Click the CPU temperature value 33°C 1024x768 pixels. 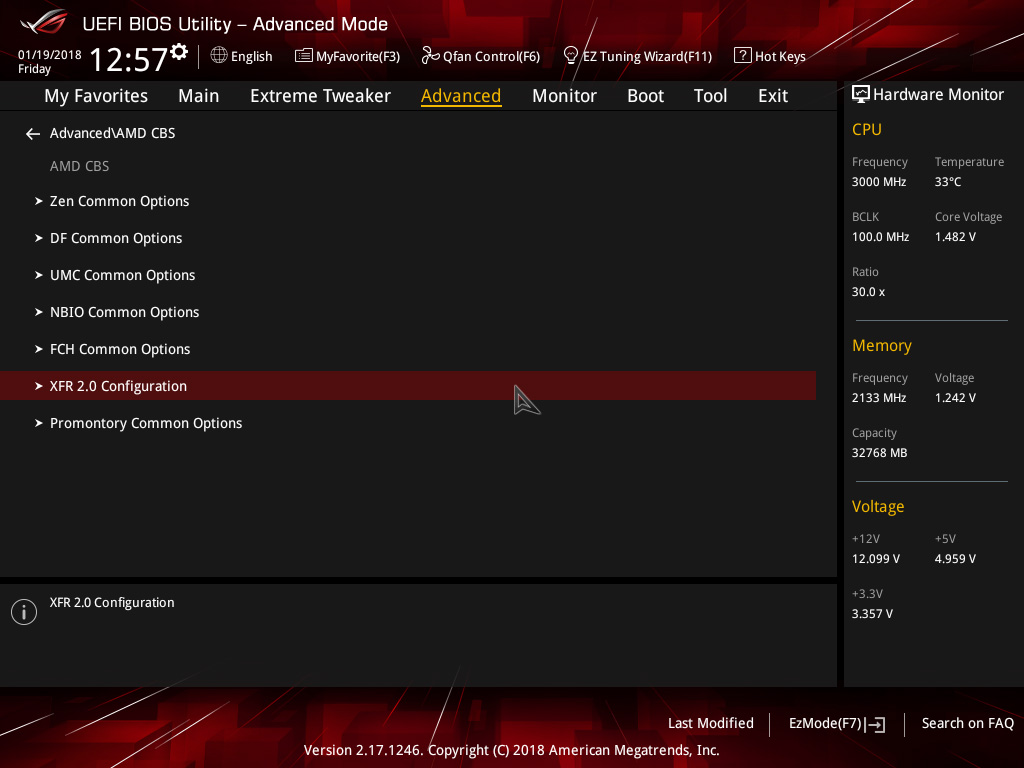coord(948,182)
